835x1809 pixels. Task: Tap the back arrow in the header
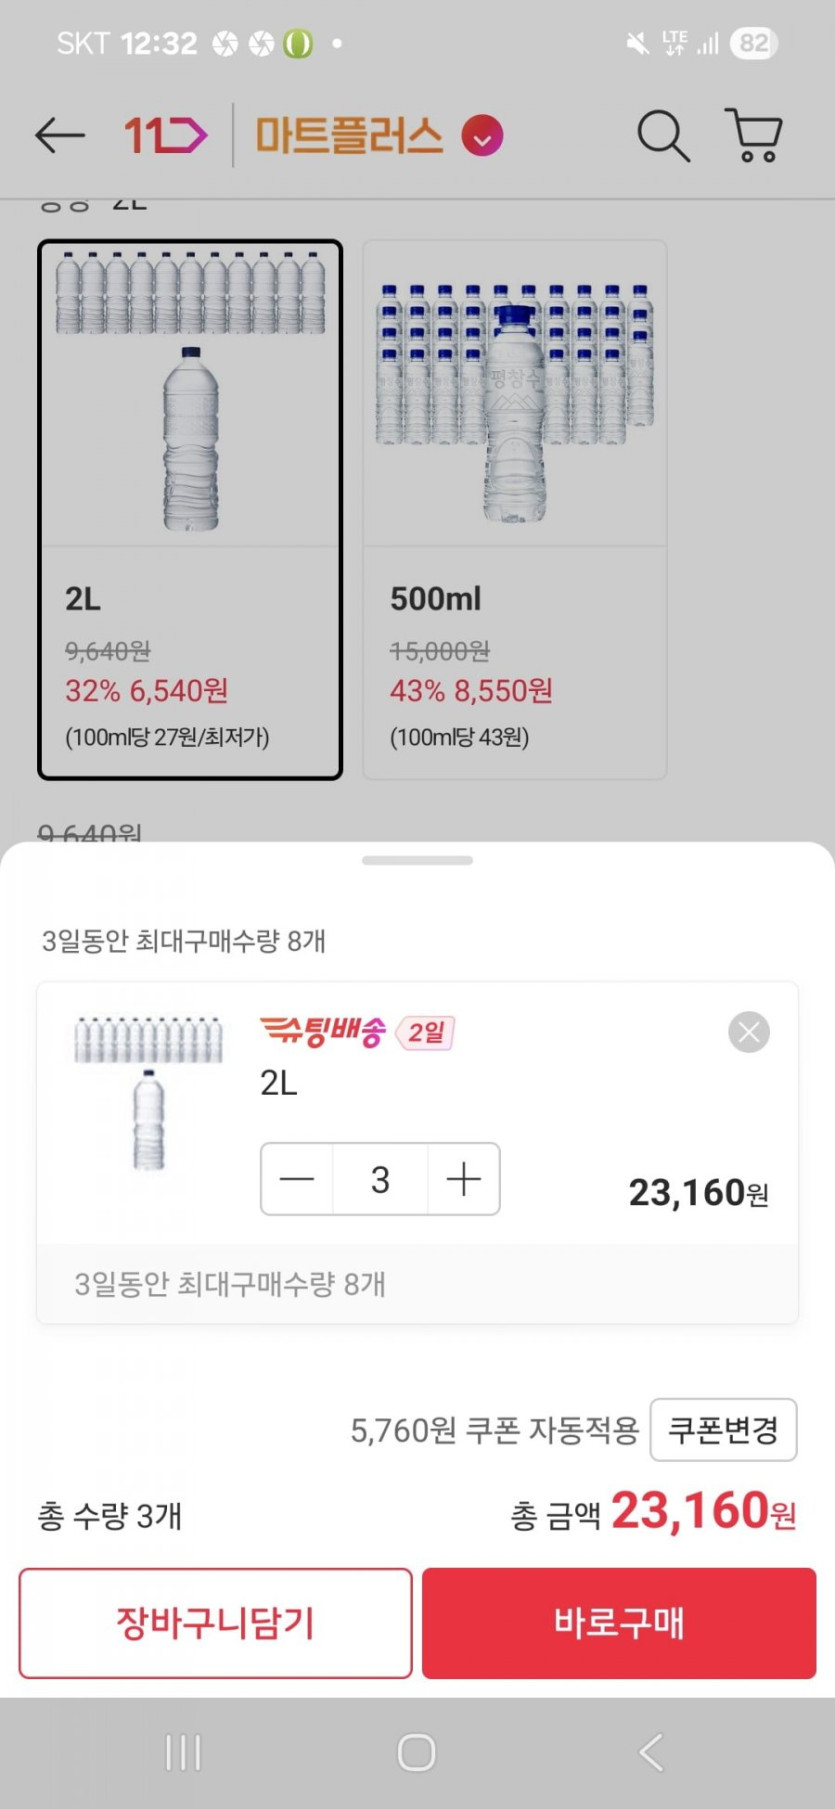pyautogui.click(x=59, y=135)
